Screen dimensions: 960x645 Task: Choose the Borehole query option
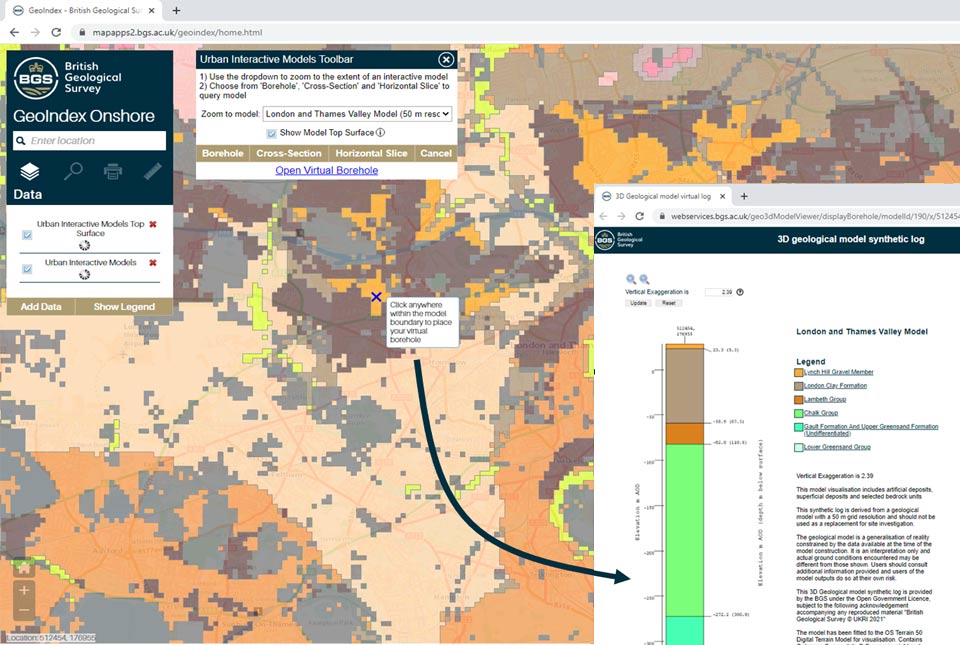pyautogui.click(x=223, y=154)
